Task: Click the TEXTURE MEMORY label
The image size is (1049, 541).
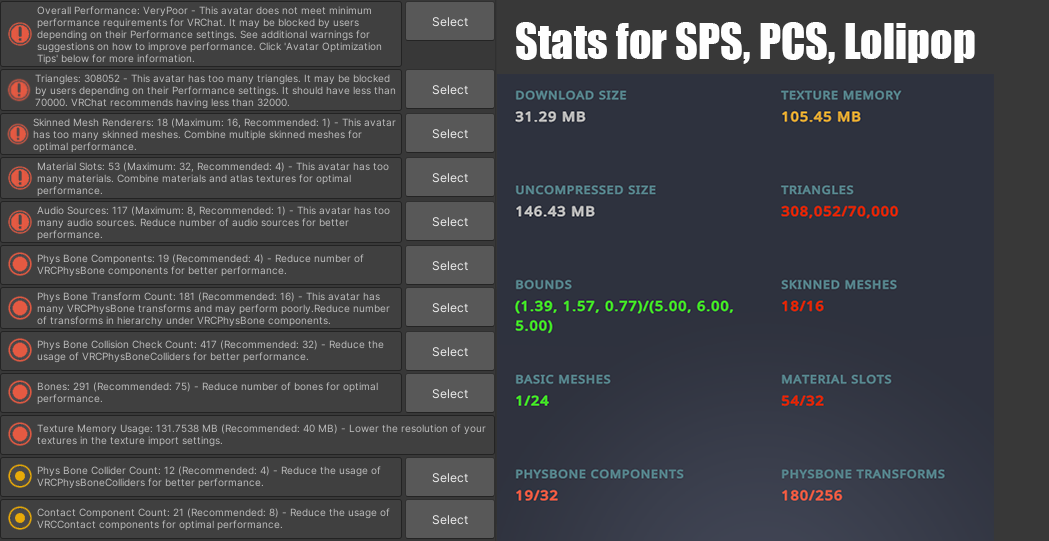Action: tap(841, 96)
